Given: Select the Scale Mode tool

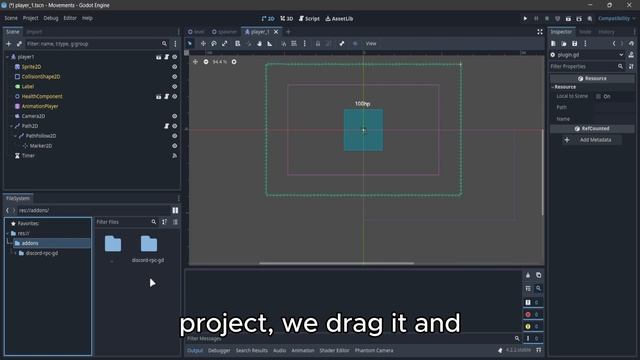Looking at the screenshot, I should (x=224, y=44).
